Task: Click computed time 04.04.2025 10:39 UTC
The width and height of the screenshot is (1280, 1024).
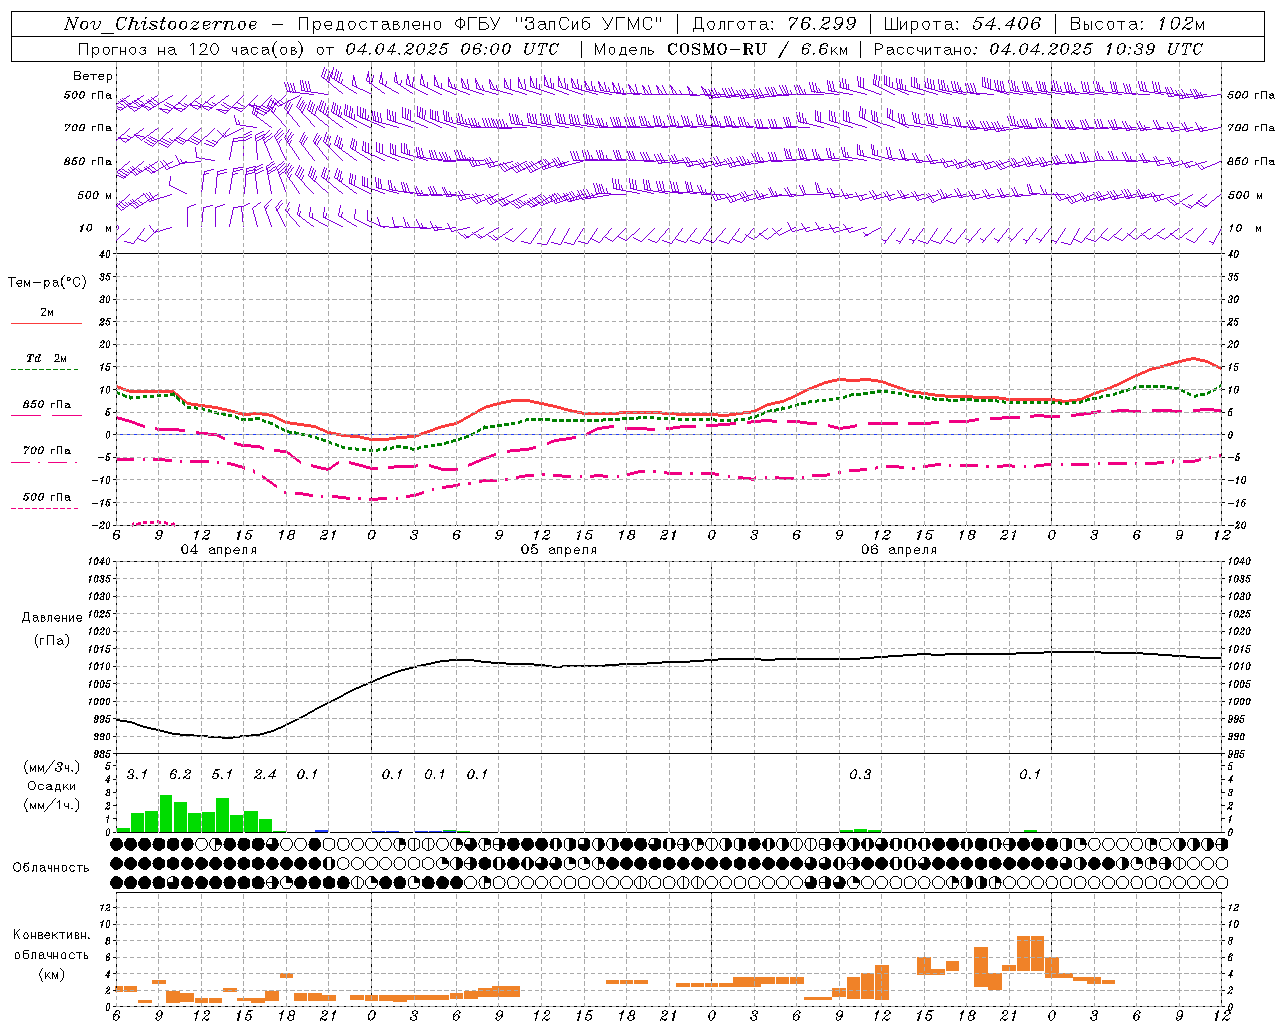Action: pyautogui.click(x=1096, y=49)
